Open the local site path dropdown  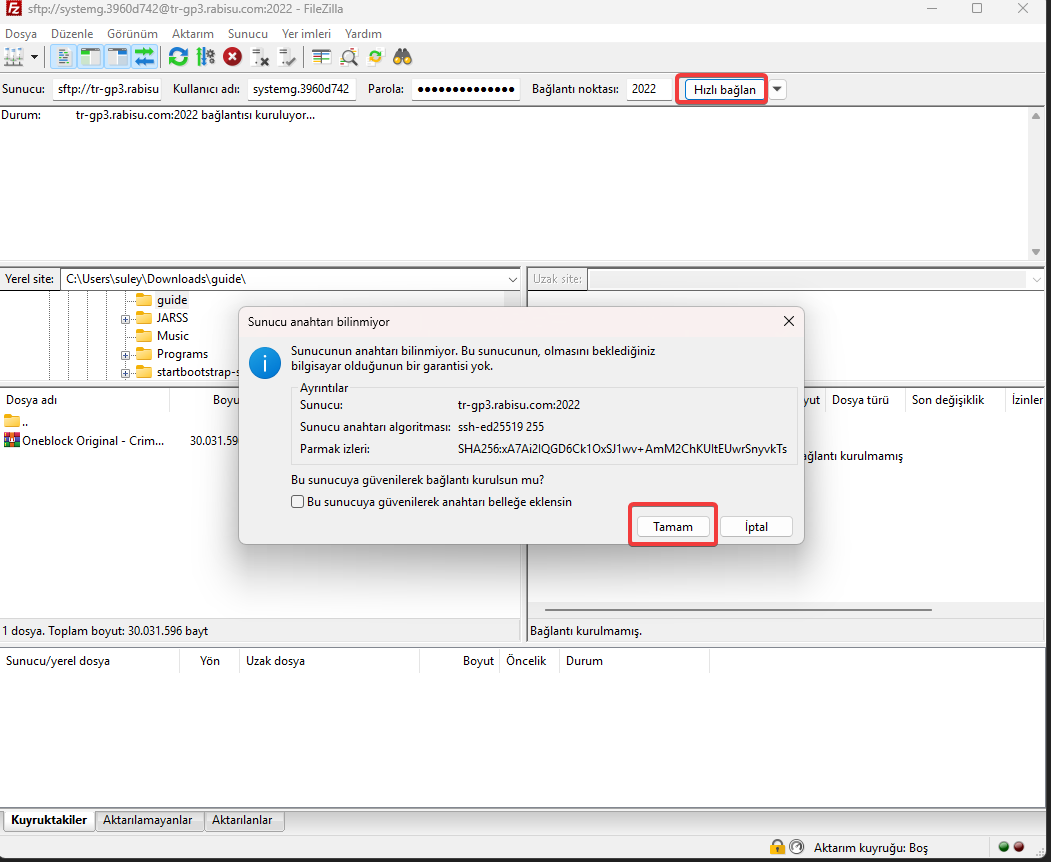click(513, 279)
